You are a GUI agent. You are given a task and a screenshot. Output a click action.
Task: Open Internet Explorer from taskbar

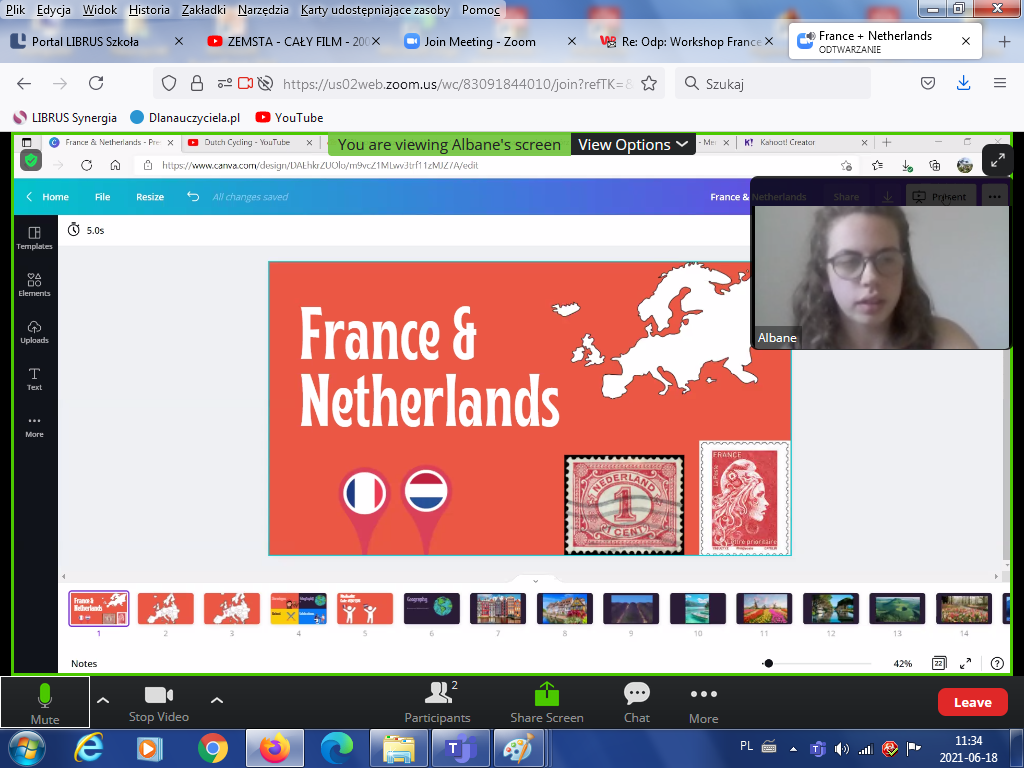pos(89,748)
